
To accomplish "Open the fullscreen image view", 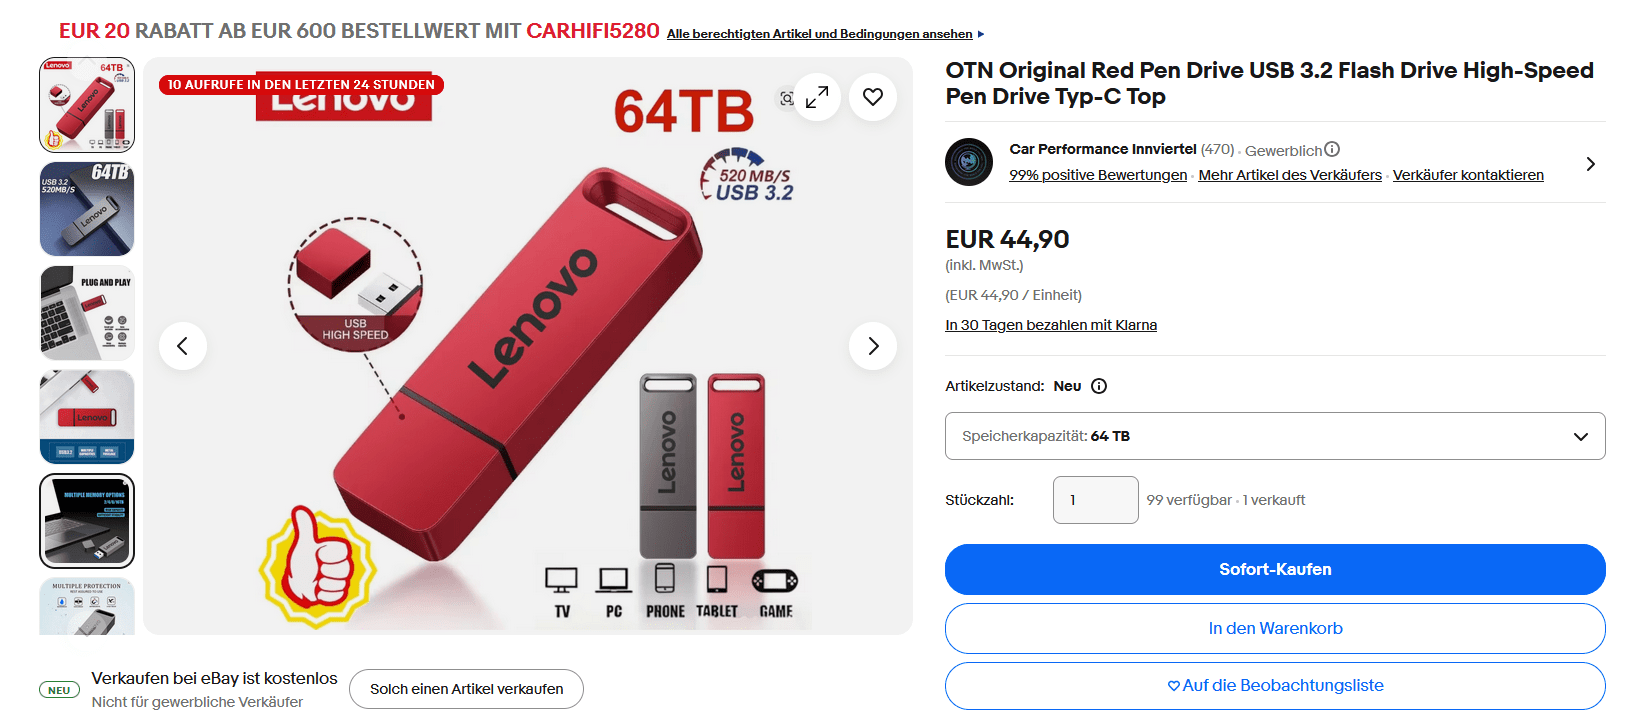I will [817, 97].
